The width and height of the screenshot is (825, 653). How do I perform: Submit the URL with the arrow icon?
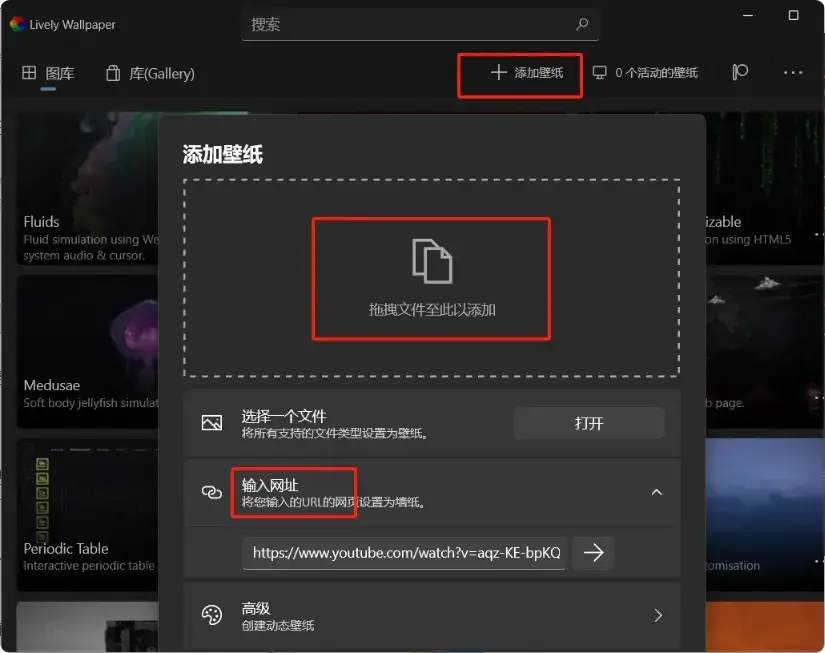[593, 552]
